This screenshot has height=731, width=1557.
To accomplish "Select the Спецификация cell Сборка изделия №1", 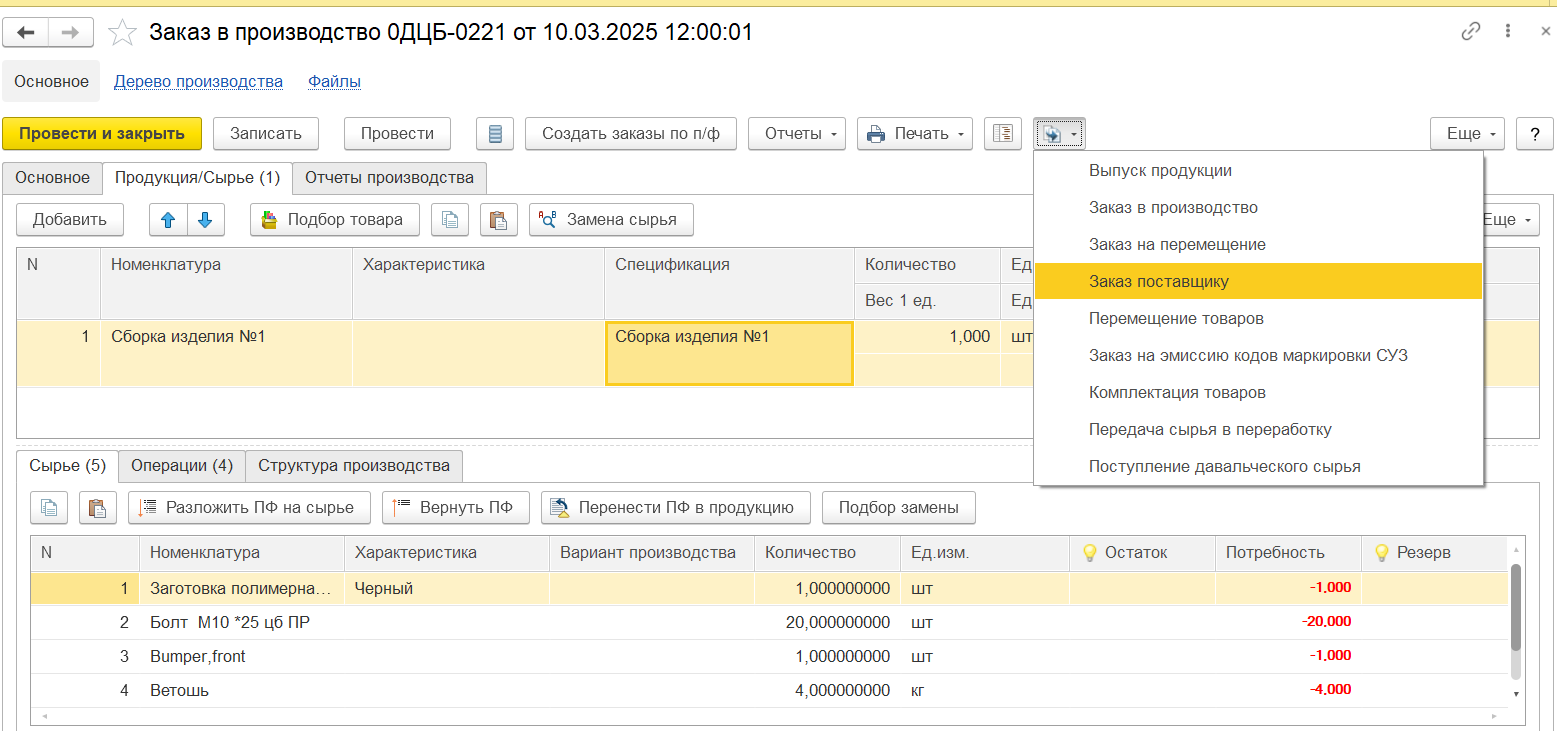I will click(729, 352).
